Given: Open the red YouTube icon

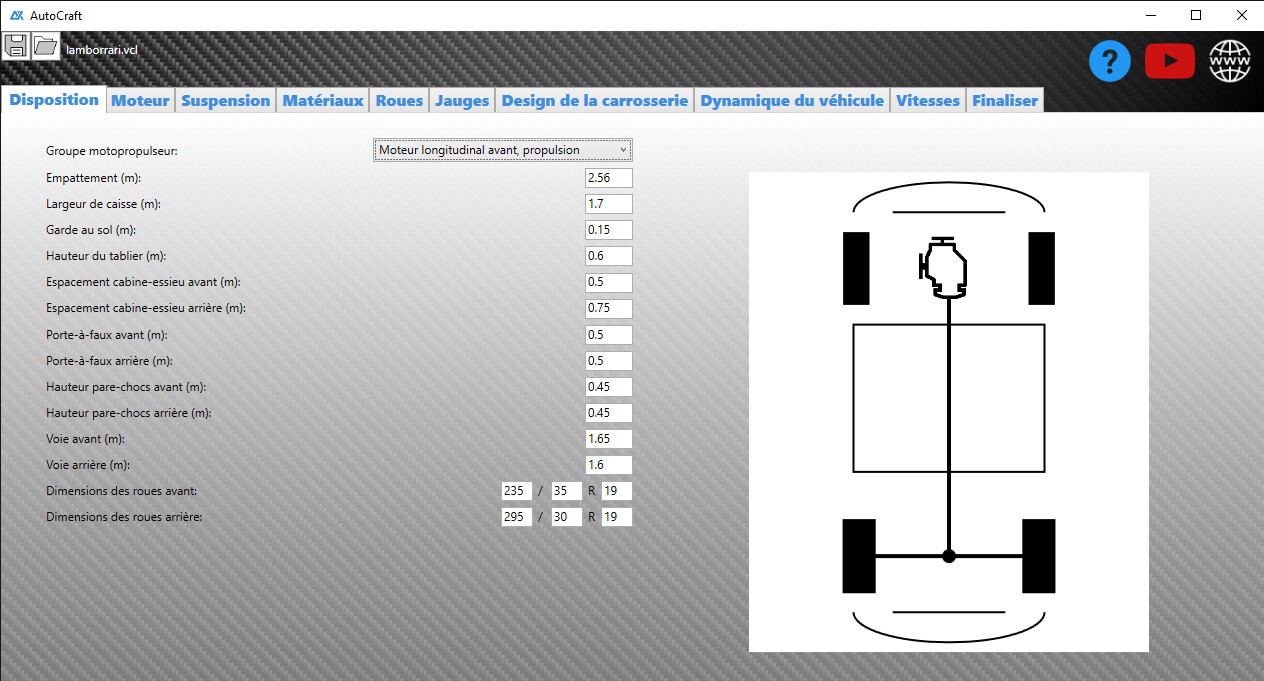Looking at the screenshot, I should [x=1169, y=62].
